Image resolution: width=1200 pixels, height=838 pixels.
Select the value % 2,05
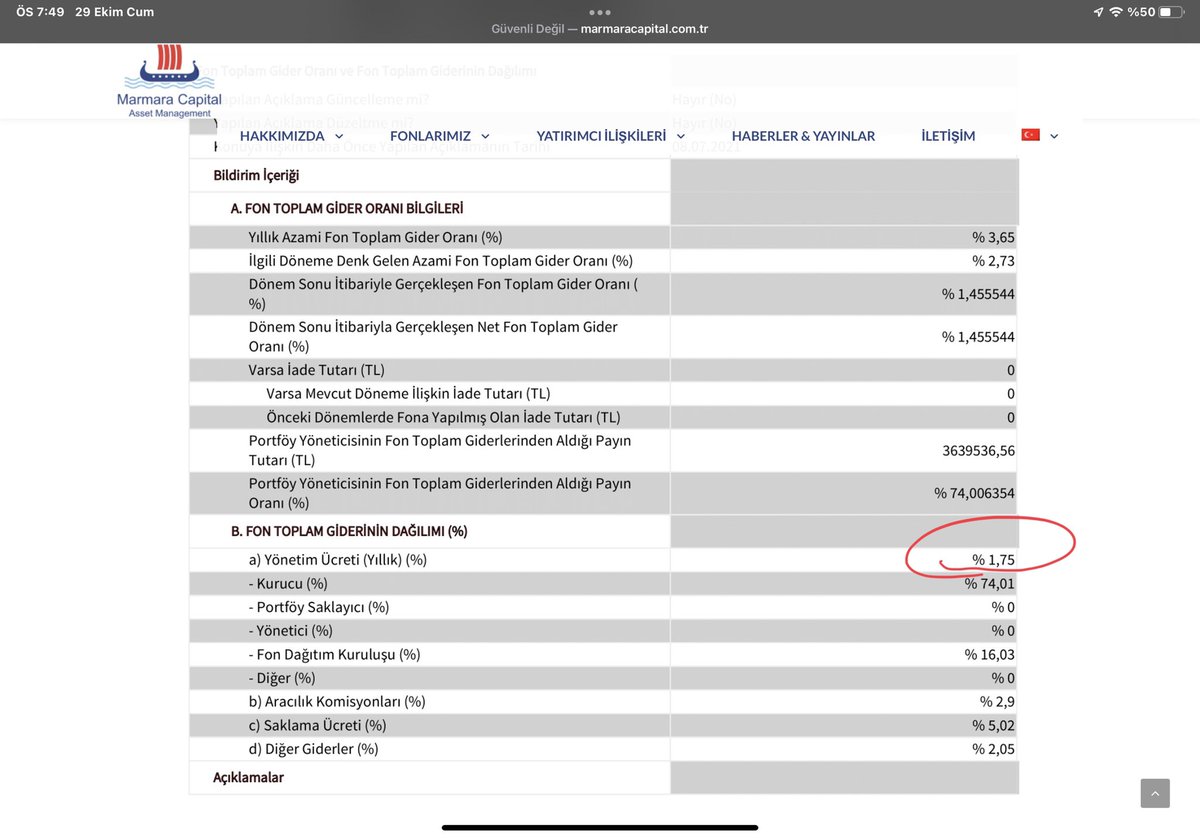pyautogui.click(x=993, y=749)
